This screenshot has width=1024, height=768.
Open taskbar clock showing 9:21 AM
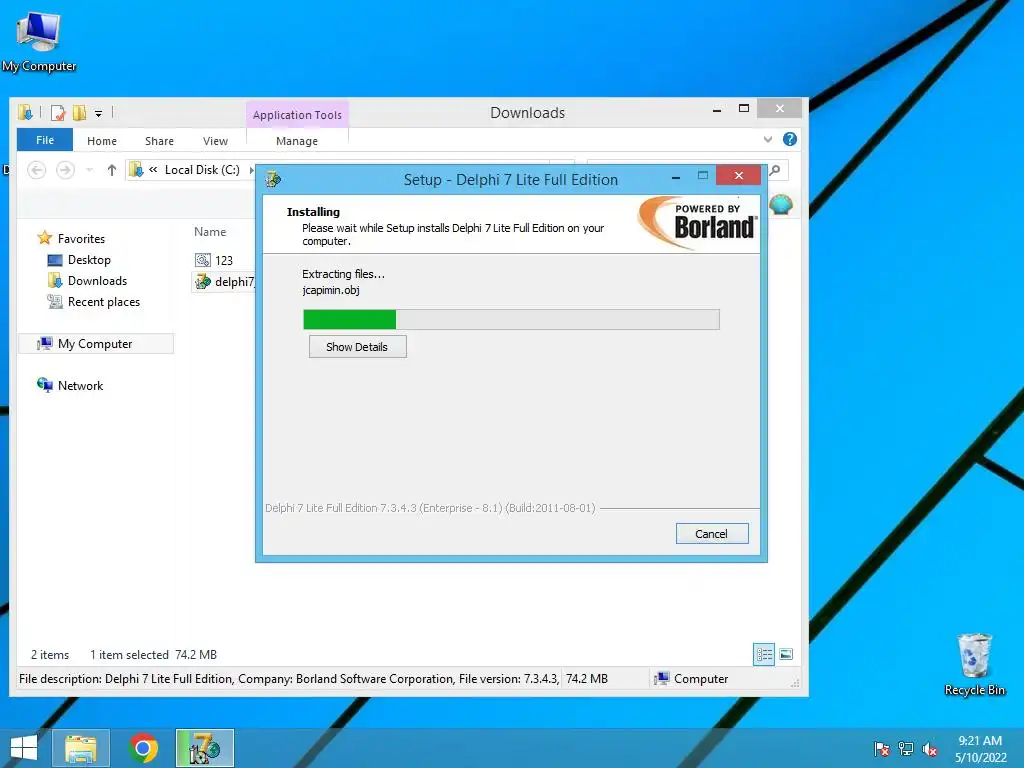[x=980, y=749]
